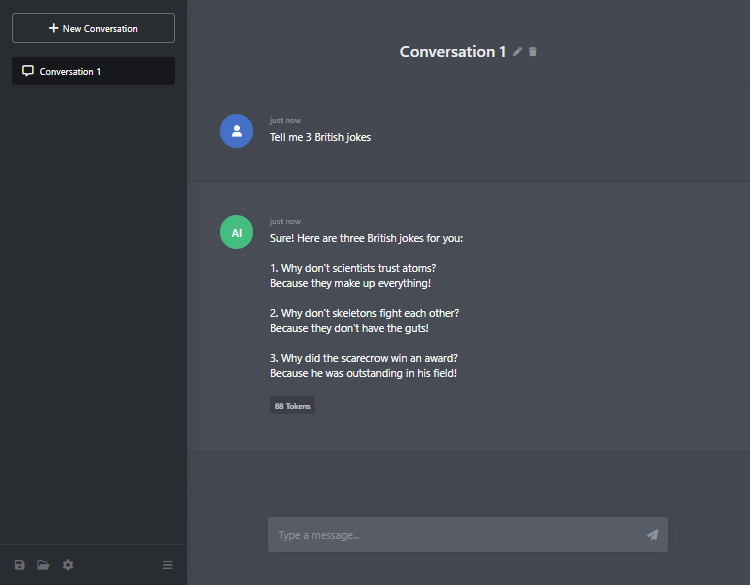Click the plus icon in New Conversation button
The image size is (750, 585).
(x=54, y=28)
